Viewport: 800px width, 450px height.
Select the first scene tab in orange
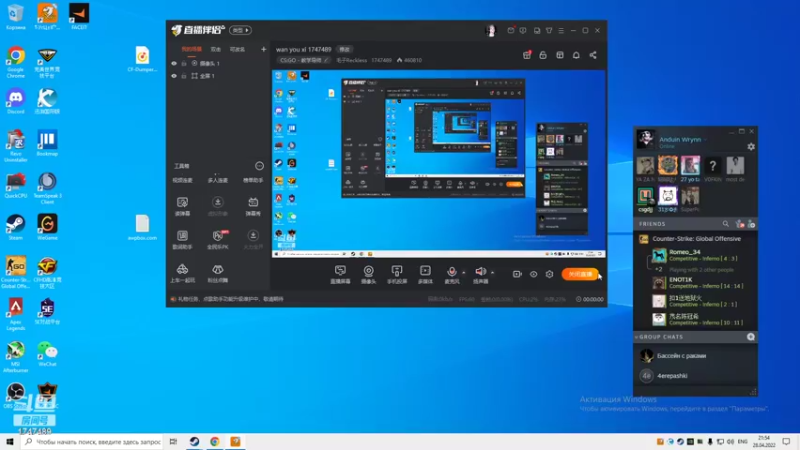pos(191,49)
